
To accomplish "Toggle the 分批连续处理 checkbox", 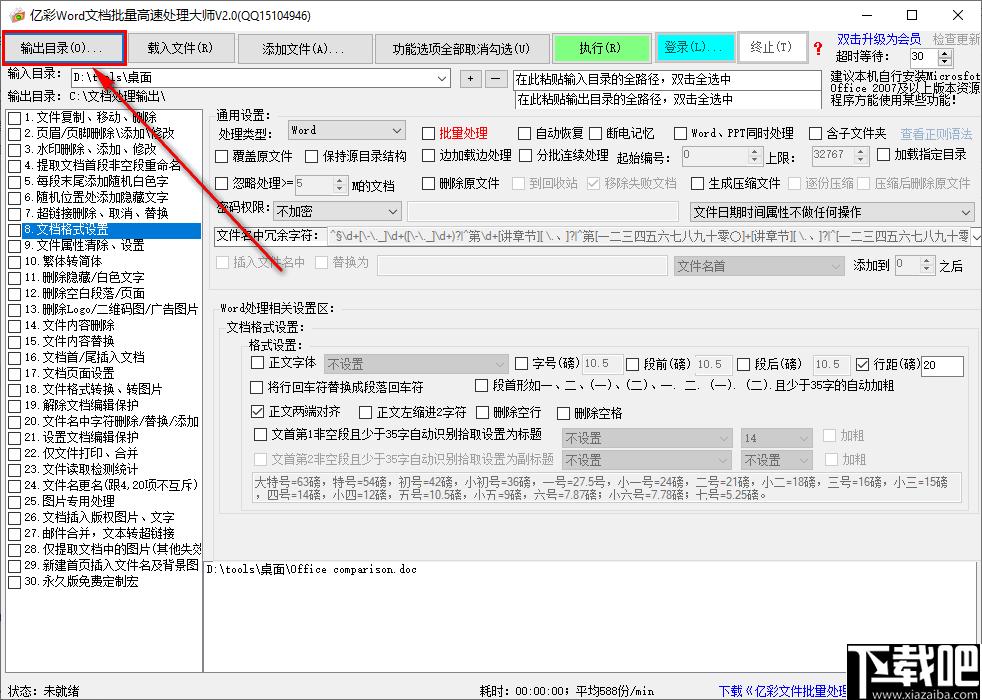I will (x=526, y=155).
